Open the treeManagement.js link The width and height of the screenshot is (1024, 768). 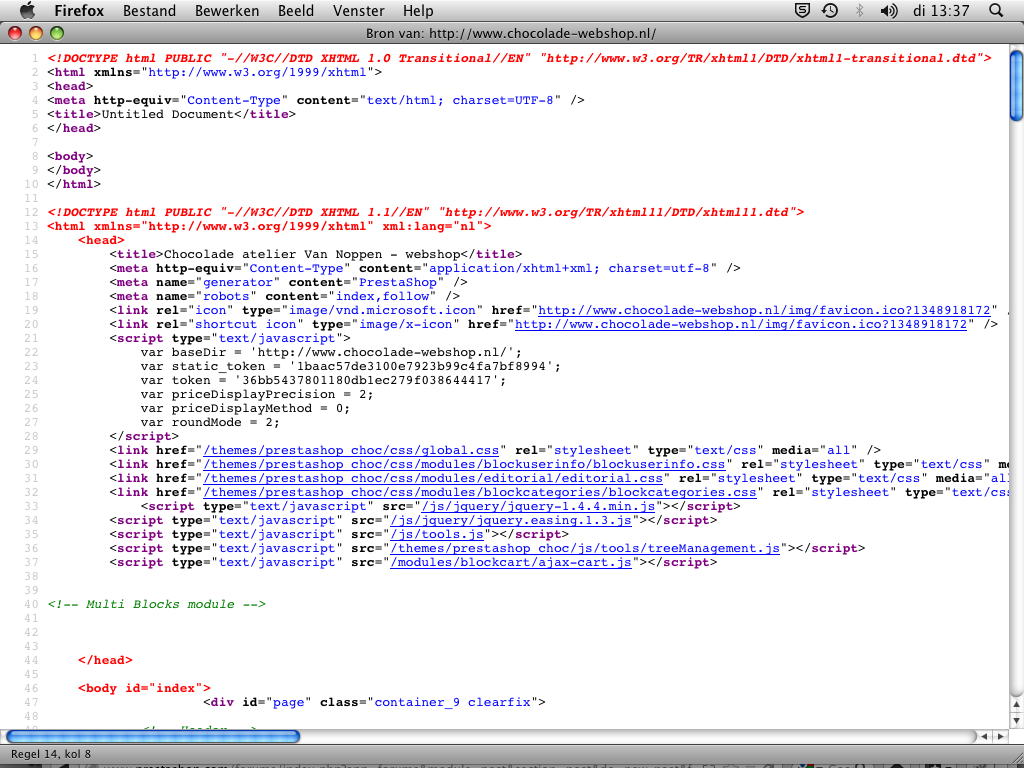click(x=585, y=549)
